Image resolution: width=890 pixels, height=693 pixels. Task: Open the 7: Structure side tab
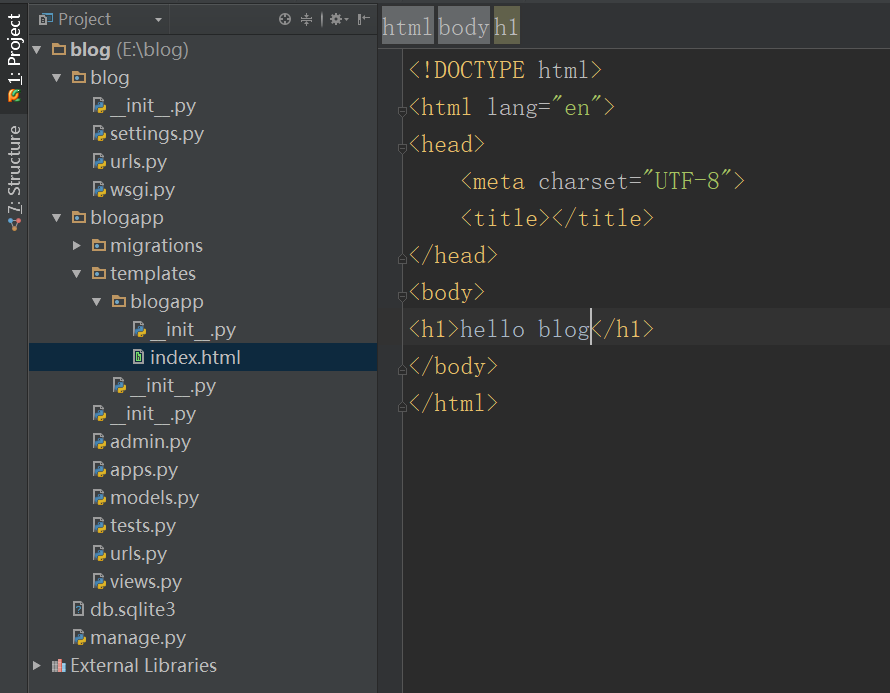point(14,178)
